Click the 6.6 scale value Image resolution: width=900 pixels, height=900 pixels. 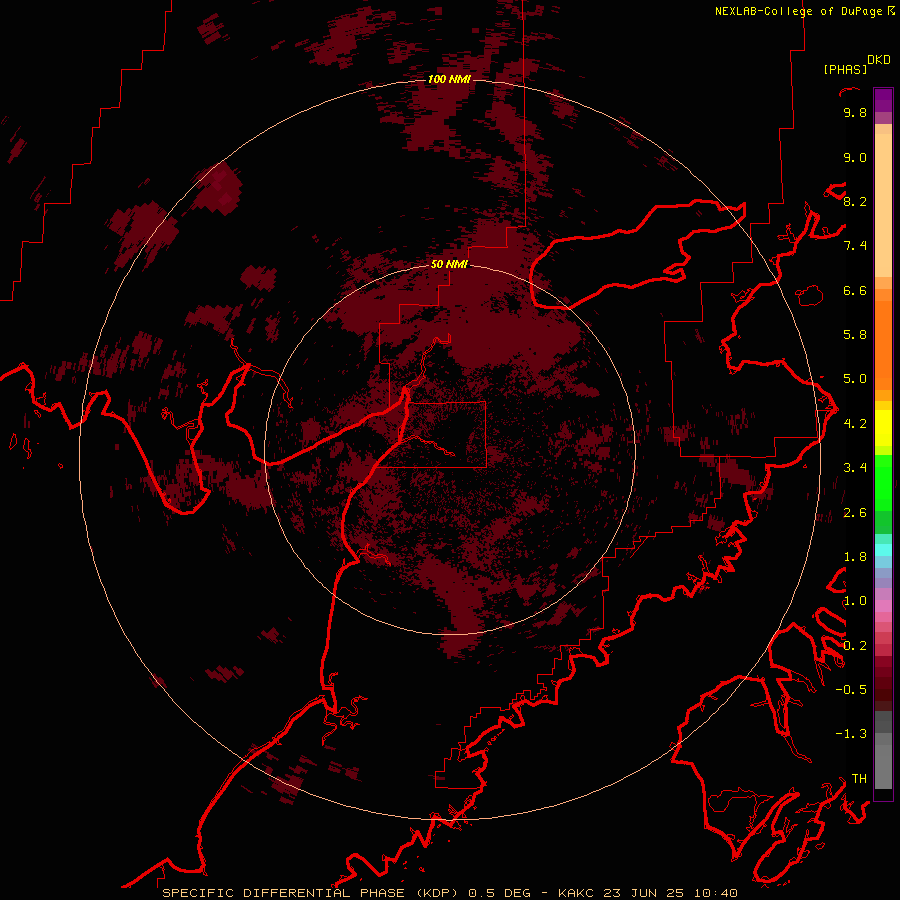coord(855,290)
